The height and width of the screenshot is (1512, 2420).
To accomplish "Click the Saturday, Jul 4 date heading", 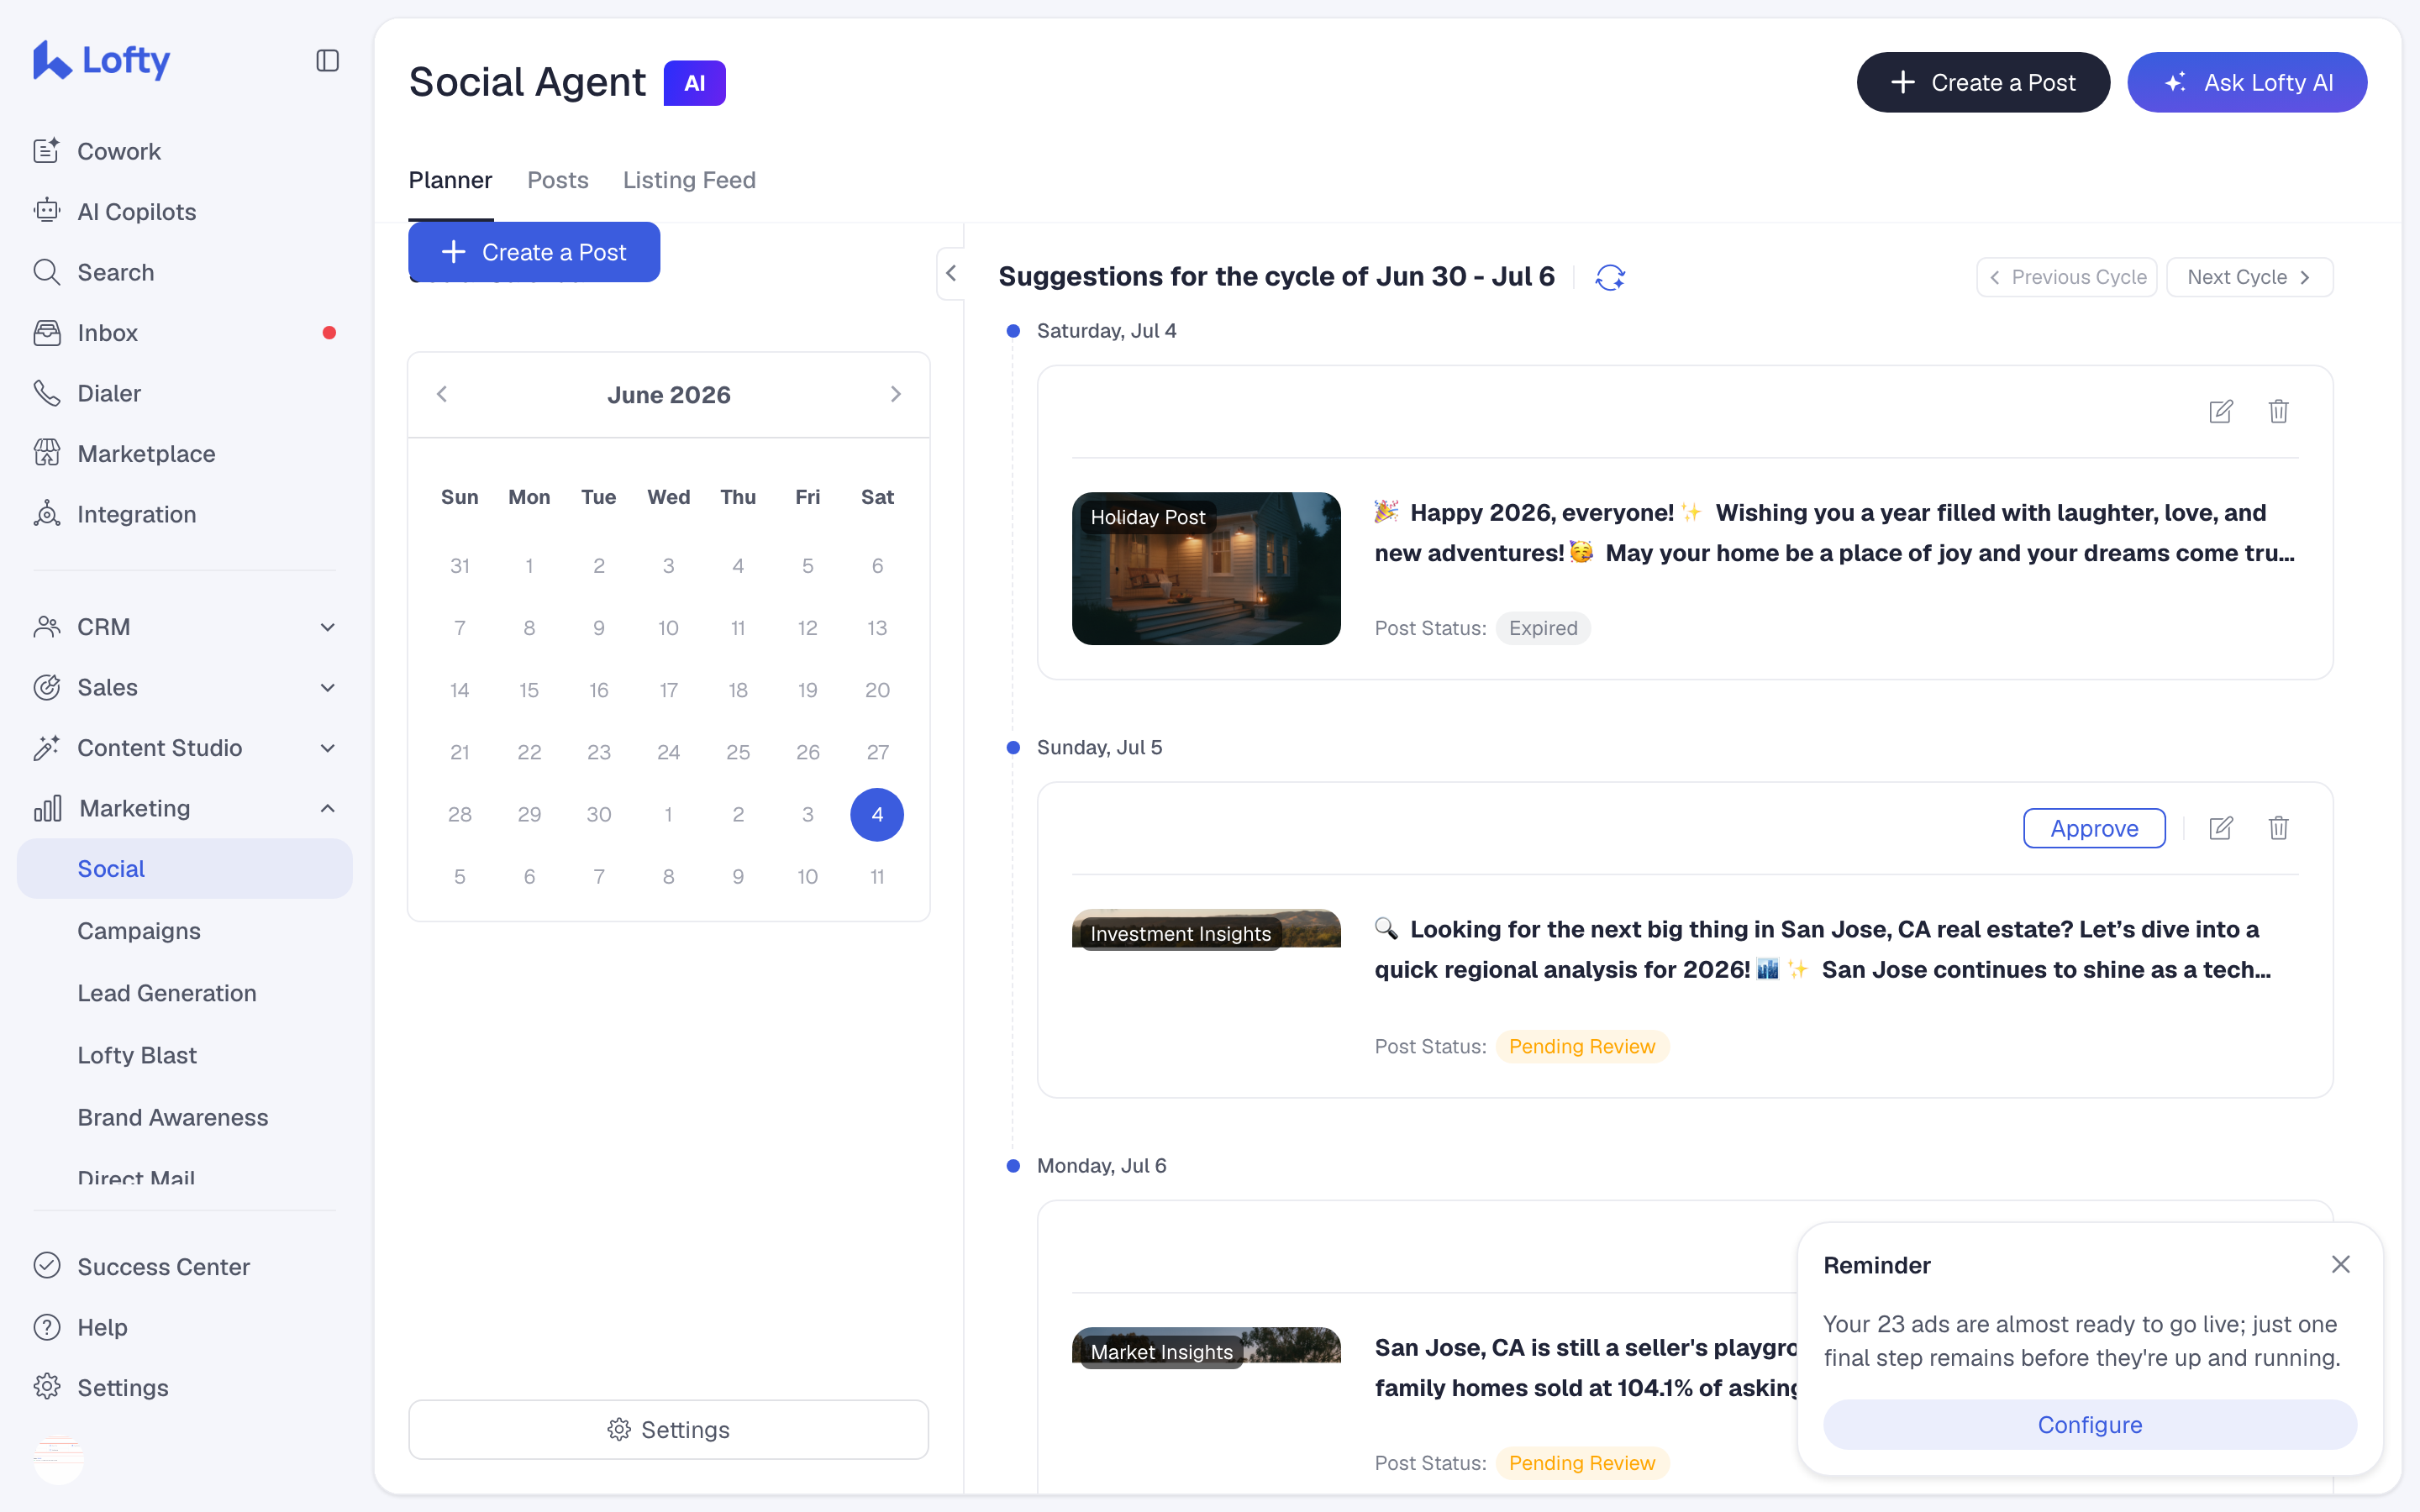I will (x=1106, y=330).
